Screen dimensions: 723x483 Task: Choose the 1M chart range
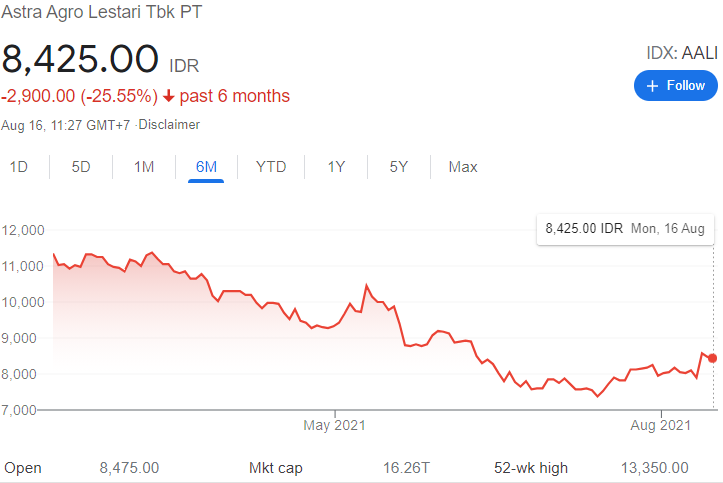(144, 167)
